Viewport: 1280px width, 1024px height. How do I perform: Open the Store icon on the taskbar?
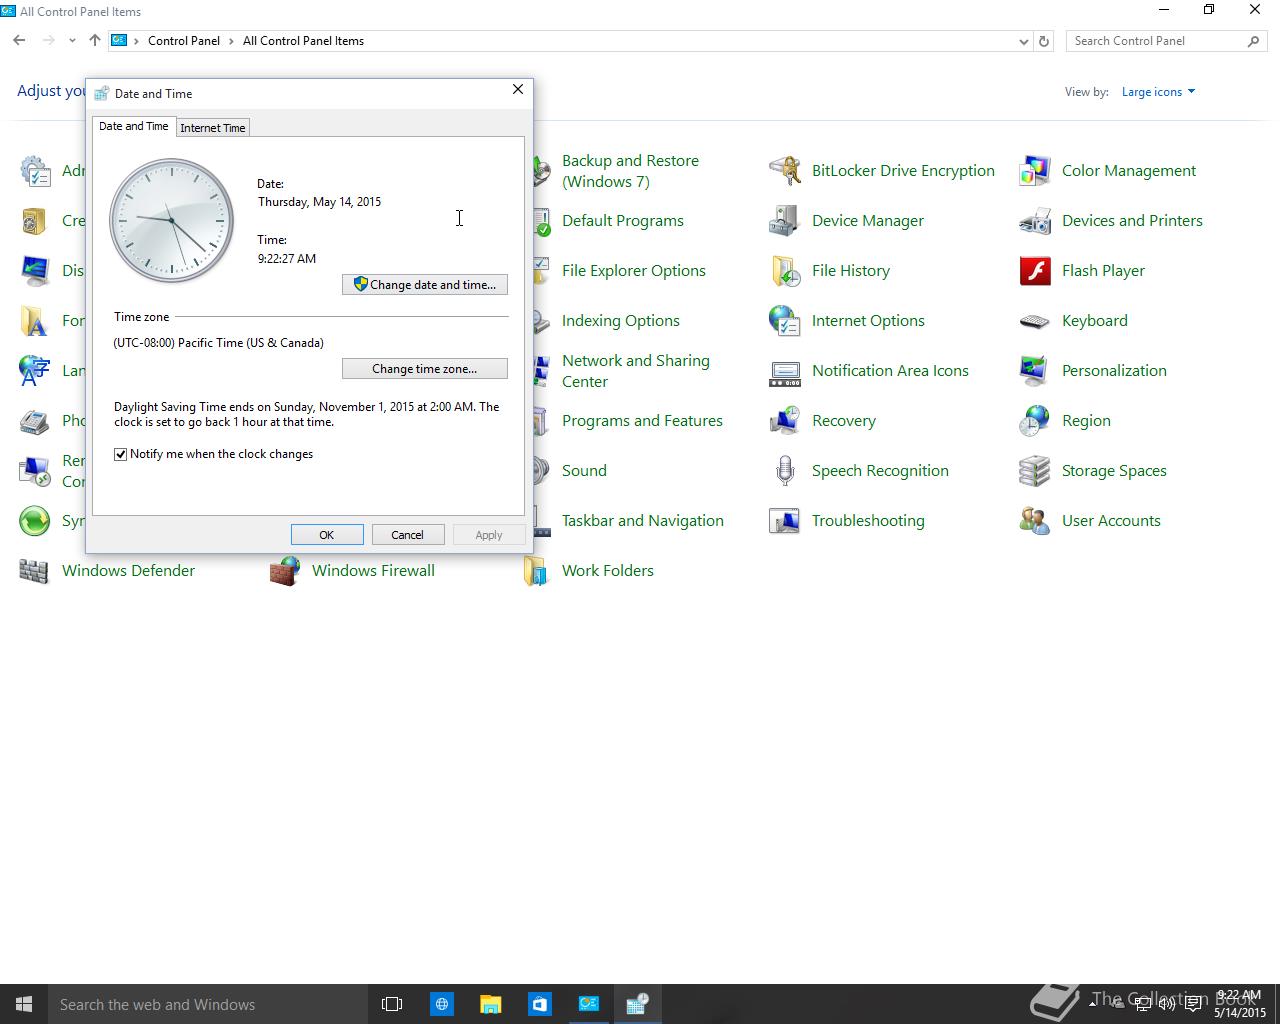tap(539, 1004)
